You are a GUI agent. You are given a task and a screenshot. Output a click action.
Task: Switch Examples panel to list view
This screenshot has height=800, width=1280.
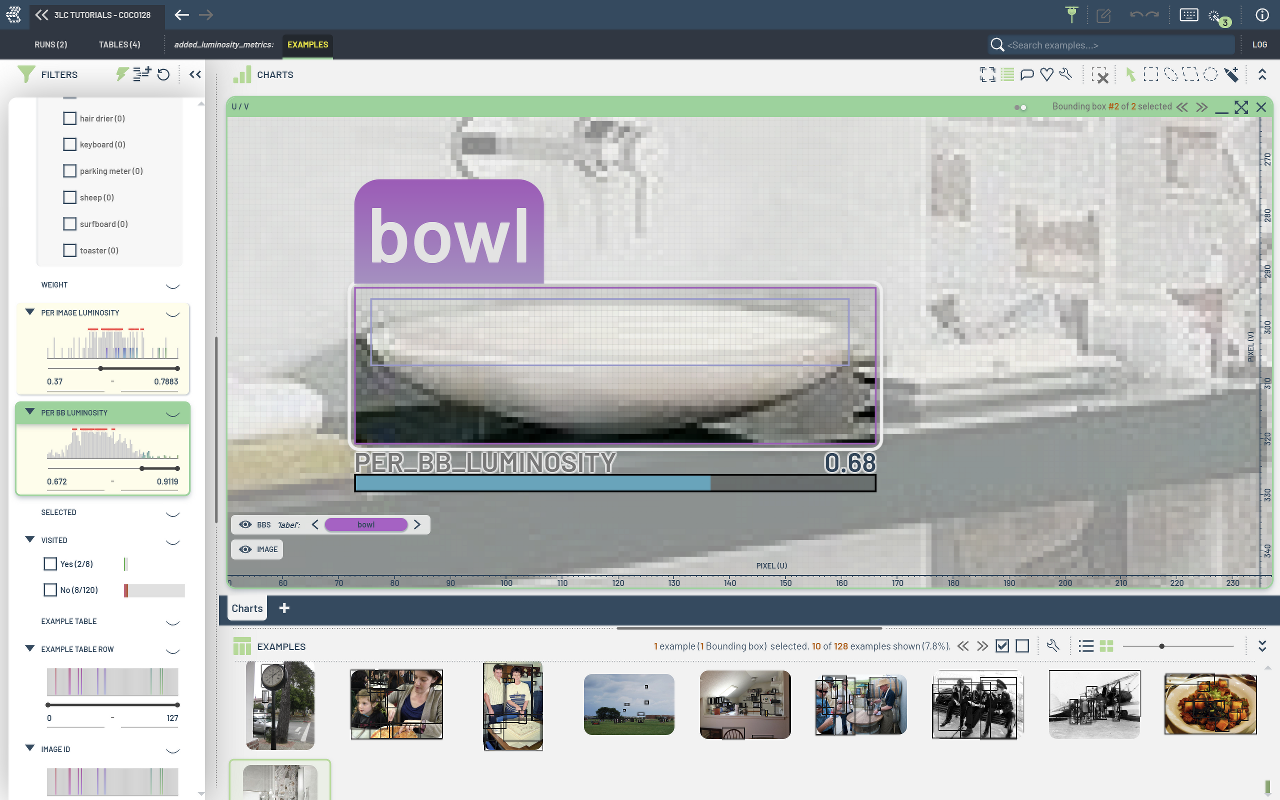pyautogui.click(x=1086, y=646)
